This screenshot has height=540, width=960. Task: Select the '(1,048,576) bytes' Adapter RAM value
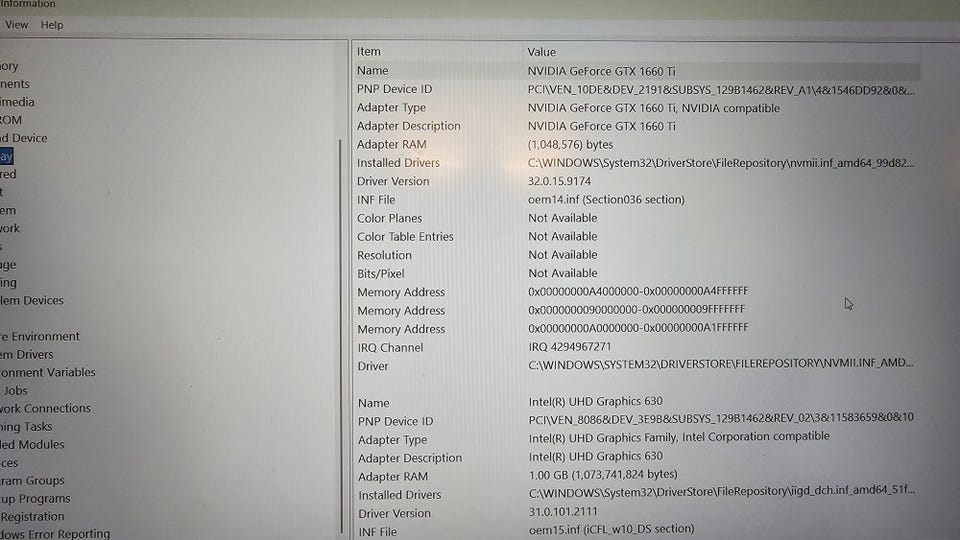click(570, 144)
